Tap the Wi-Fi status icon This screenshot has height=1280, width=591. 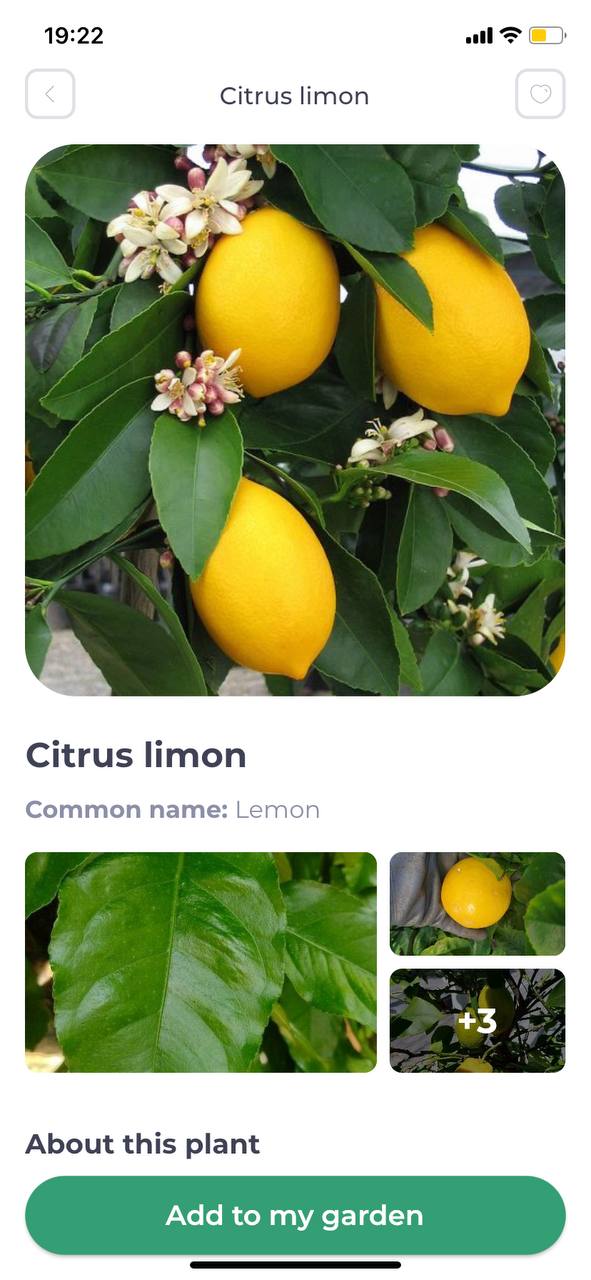coord(510,36)
